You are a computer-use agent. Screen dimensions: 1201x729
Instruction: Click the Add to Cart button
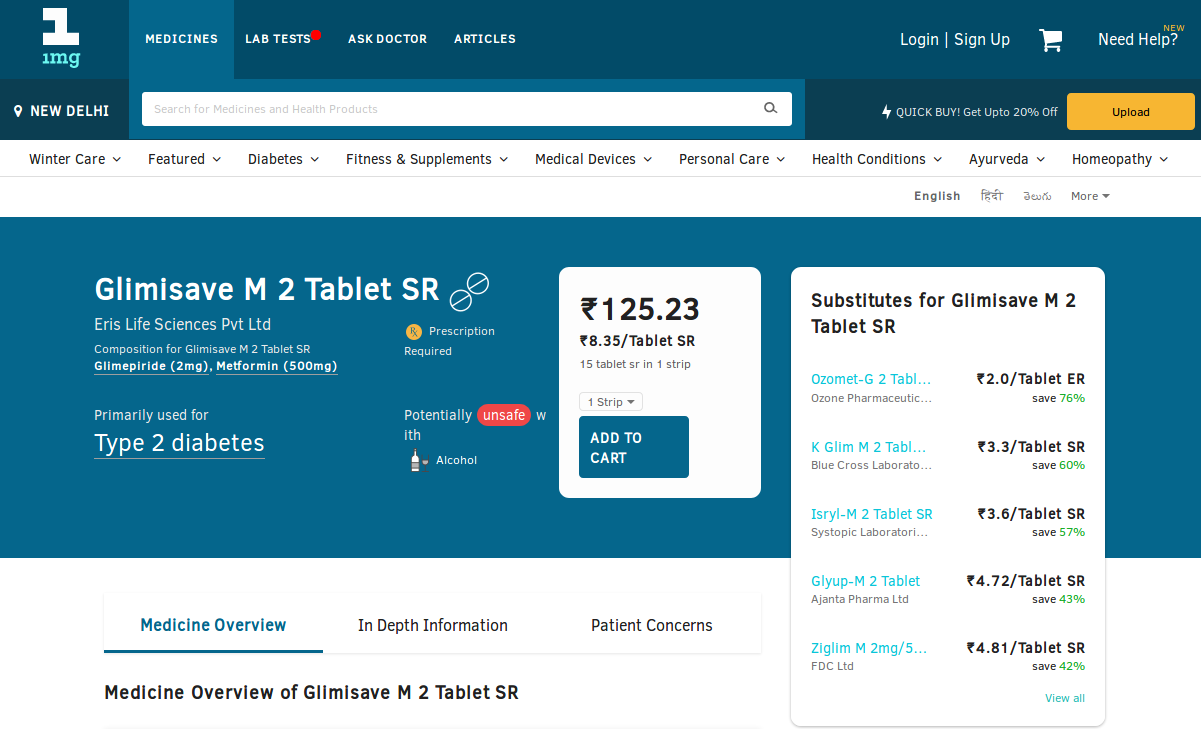coord(633,447)
